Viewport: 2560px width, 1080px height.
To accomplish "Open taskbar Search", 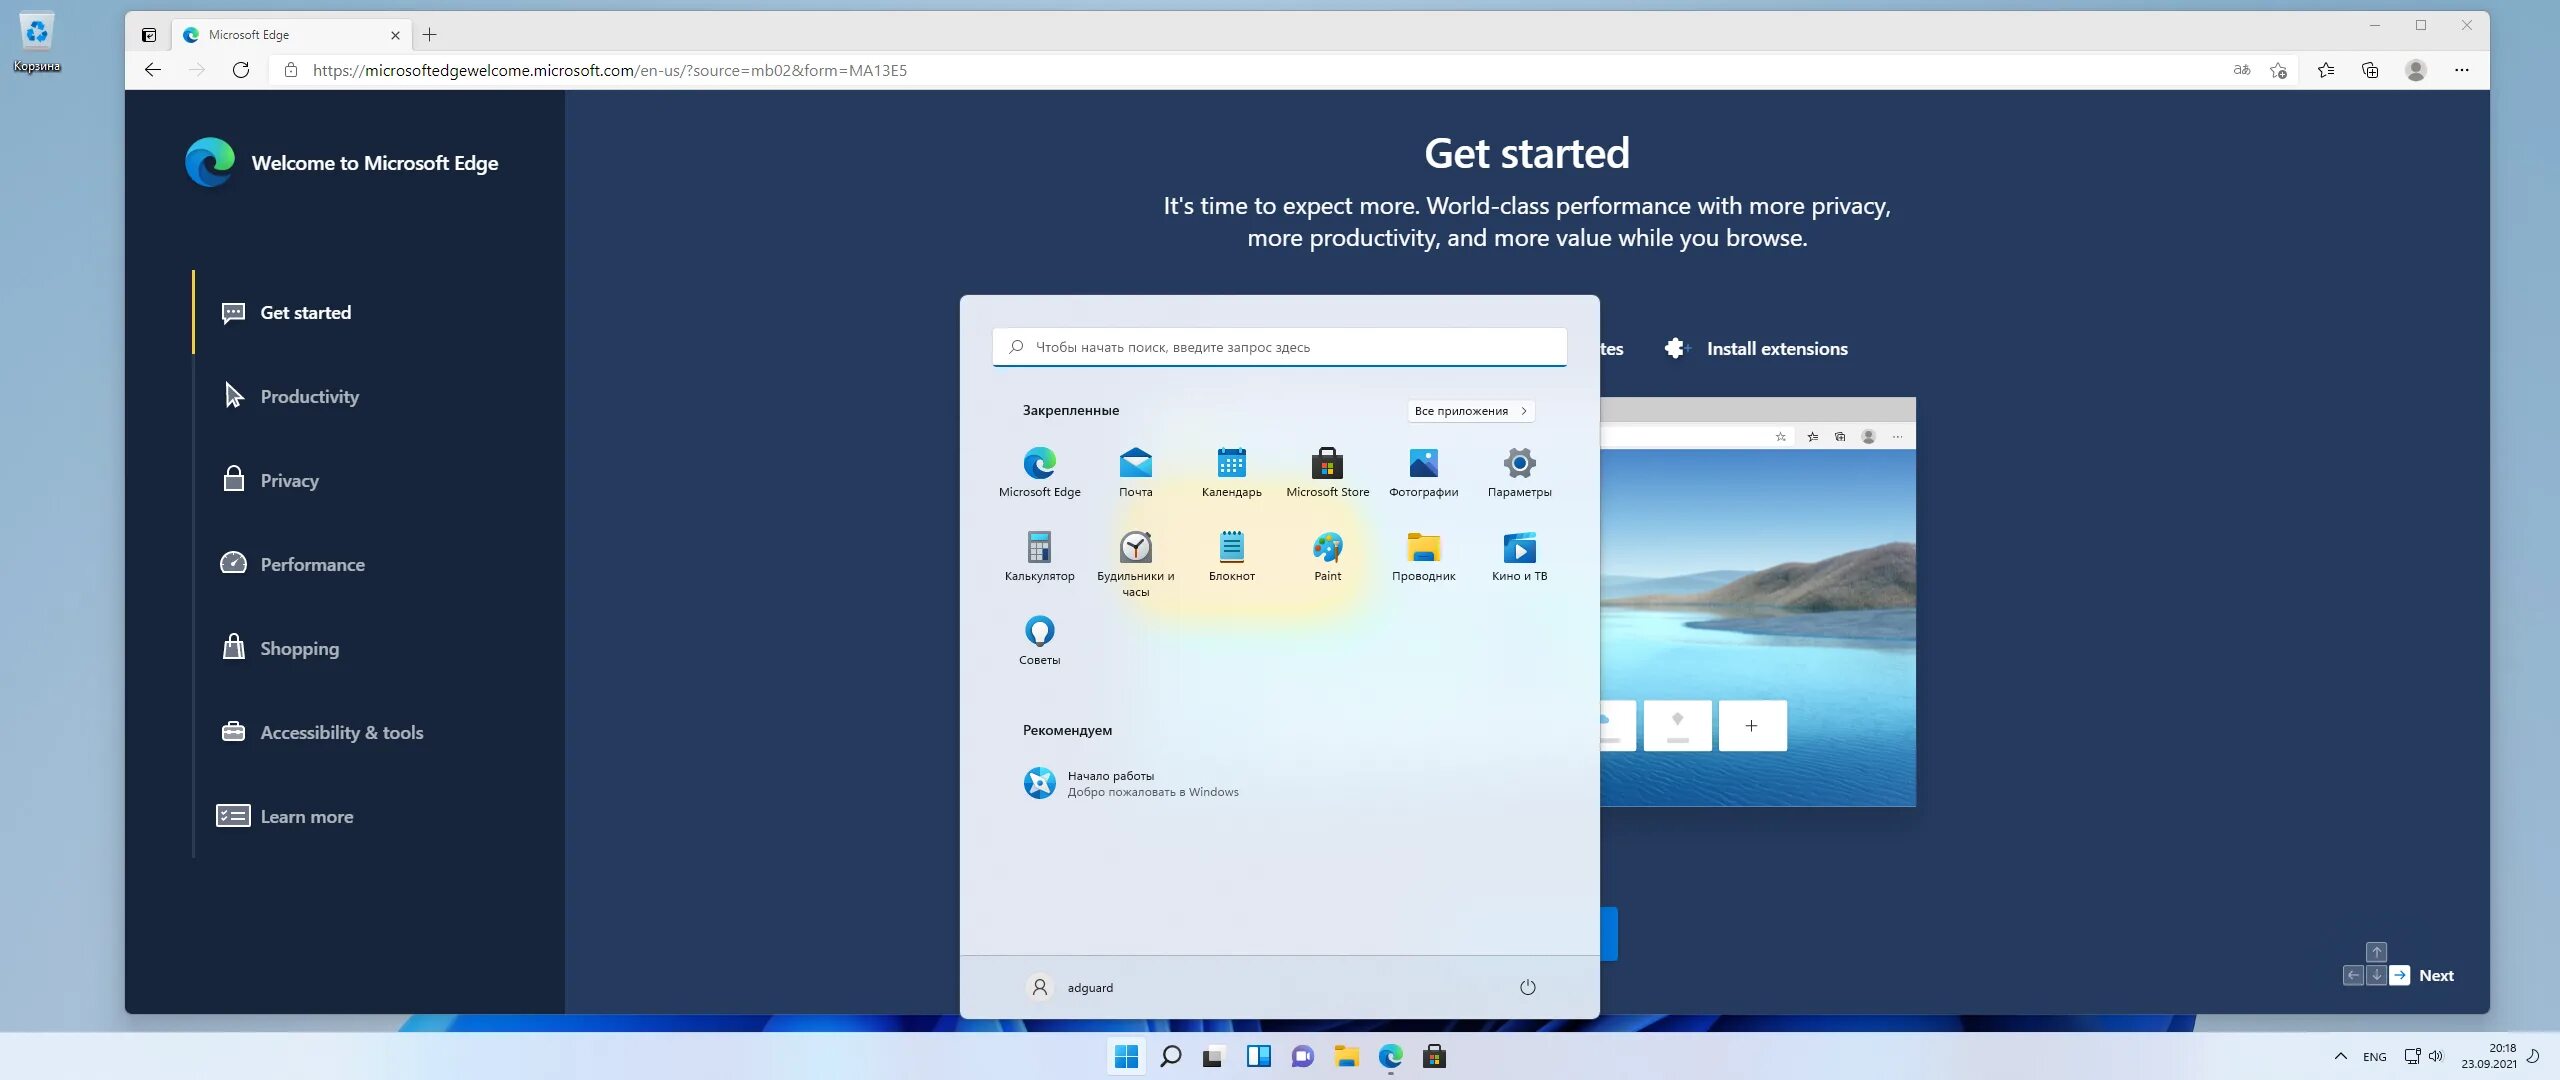I will click(x=1171, y=1057).
